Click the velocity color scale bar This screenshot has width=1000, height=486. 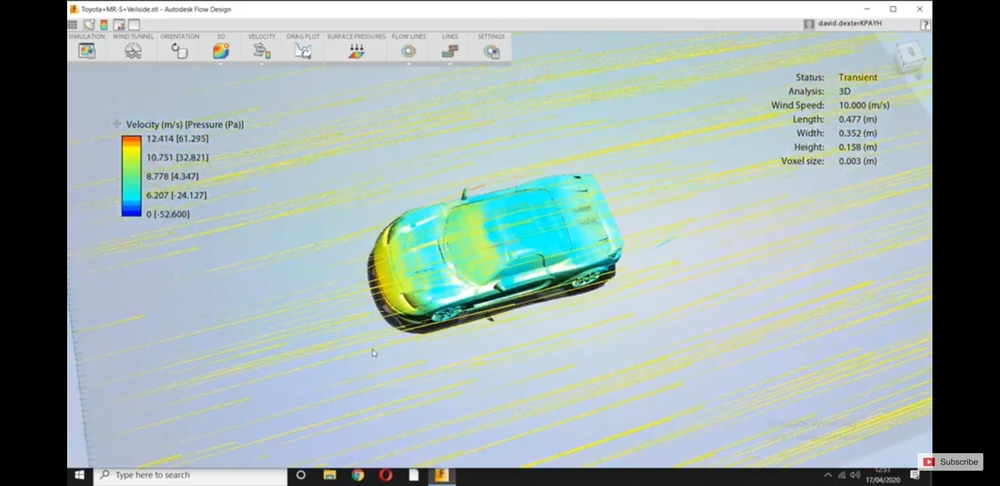point(131,176)
